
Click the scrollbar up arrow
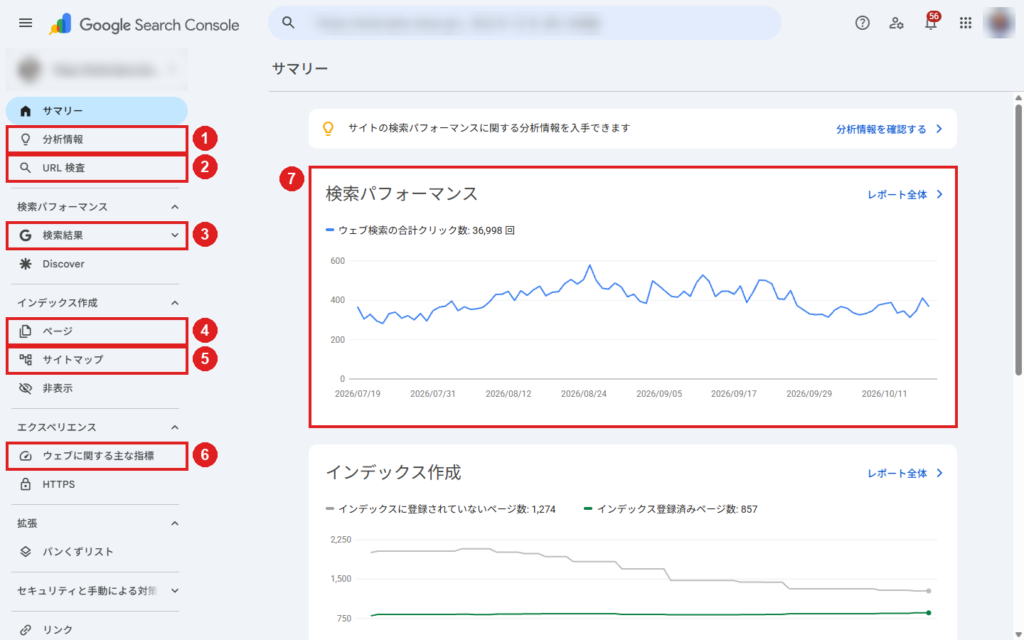(1018, 98)
